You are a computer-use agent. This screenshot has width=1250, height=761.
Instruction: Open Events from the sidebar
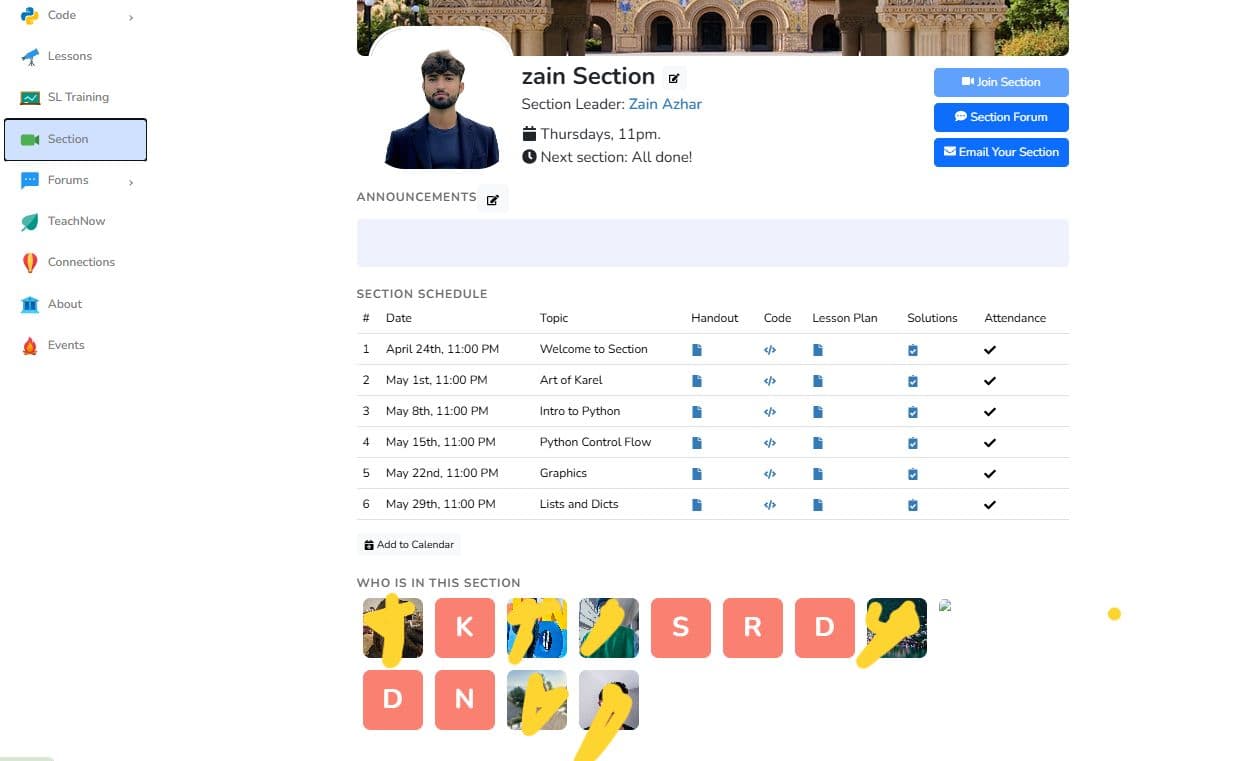66,344
